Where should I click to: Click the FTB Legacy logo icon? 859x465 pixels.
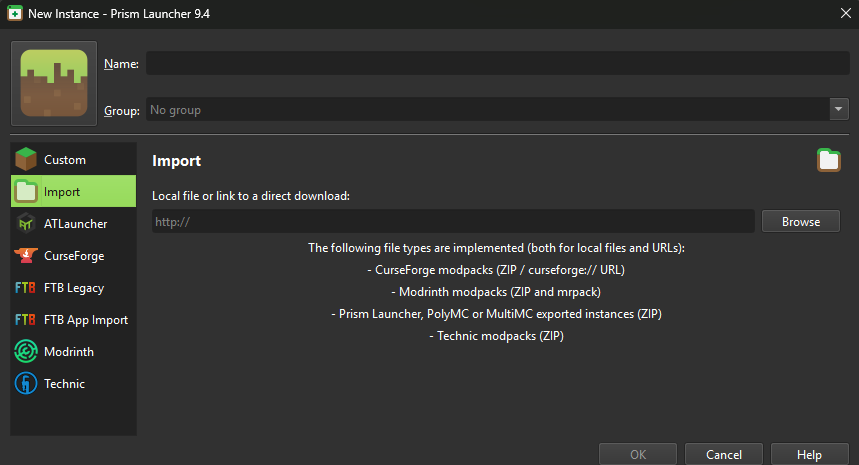tap(25, 288)
